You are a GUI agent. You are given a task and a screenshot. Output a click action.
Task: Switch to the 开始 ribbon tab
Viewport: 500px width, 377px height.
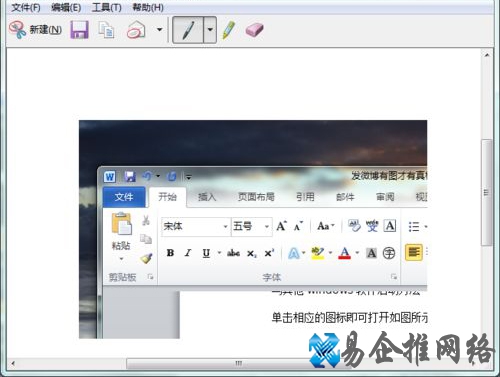pos(167,197)
